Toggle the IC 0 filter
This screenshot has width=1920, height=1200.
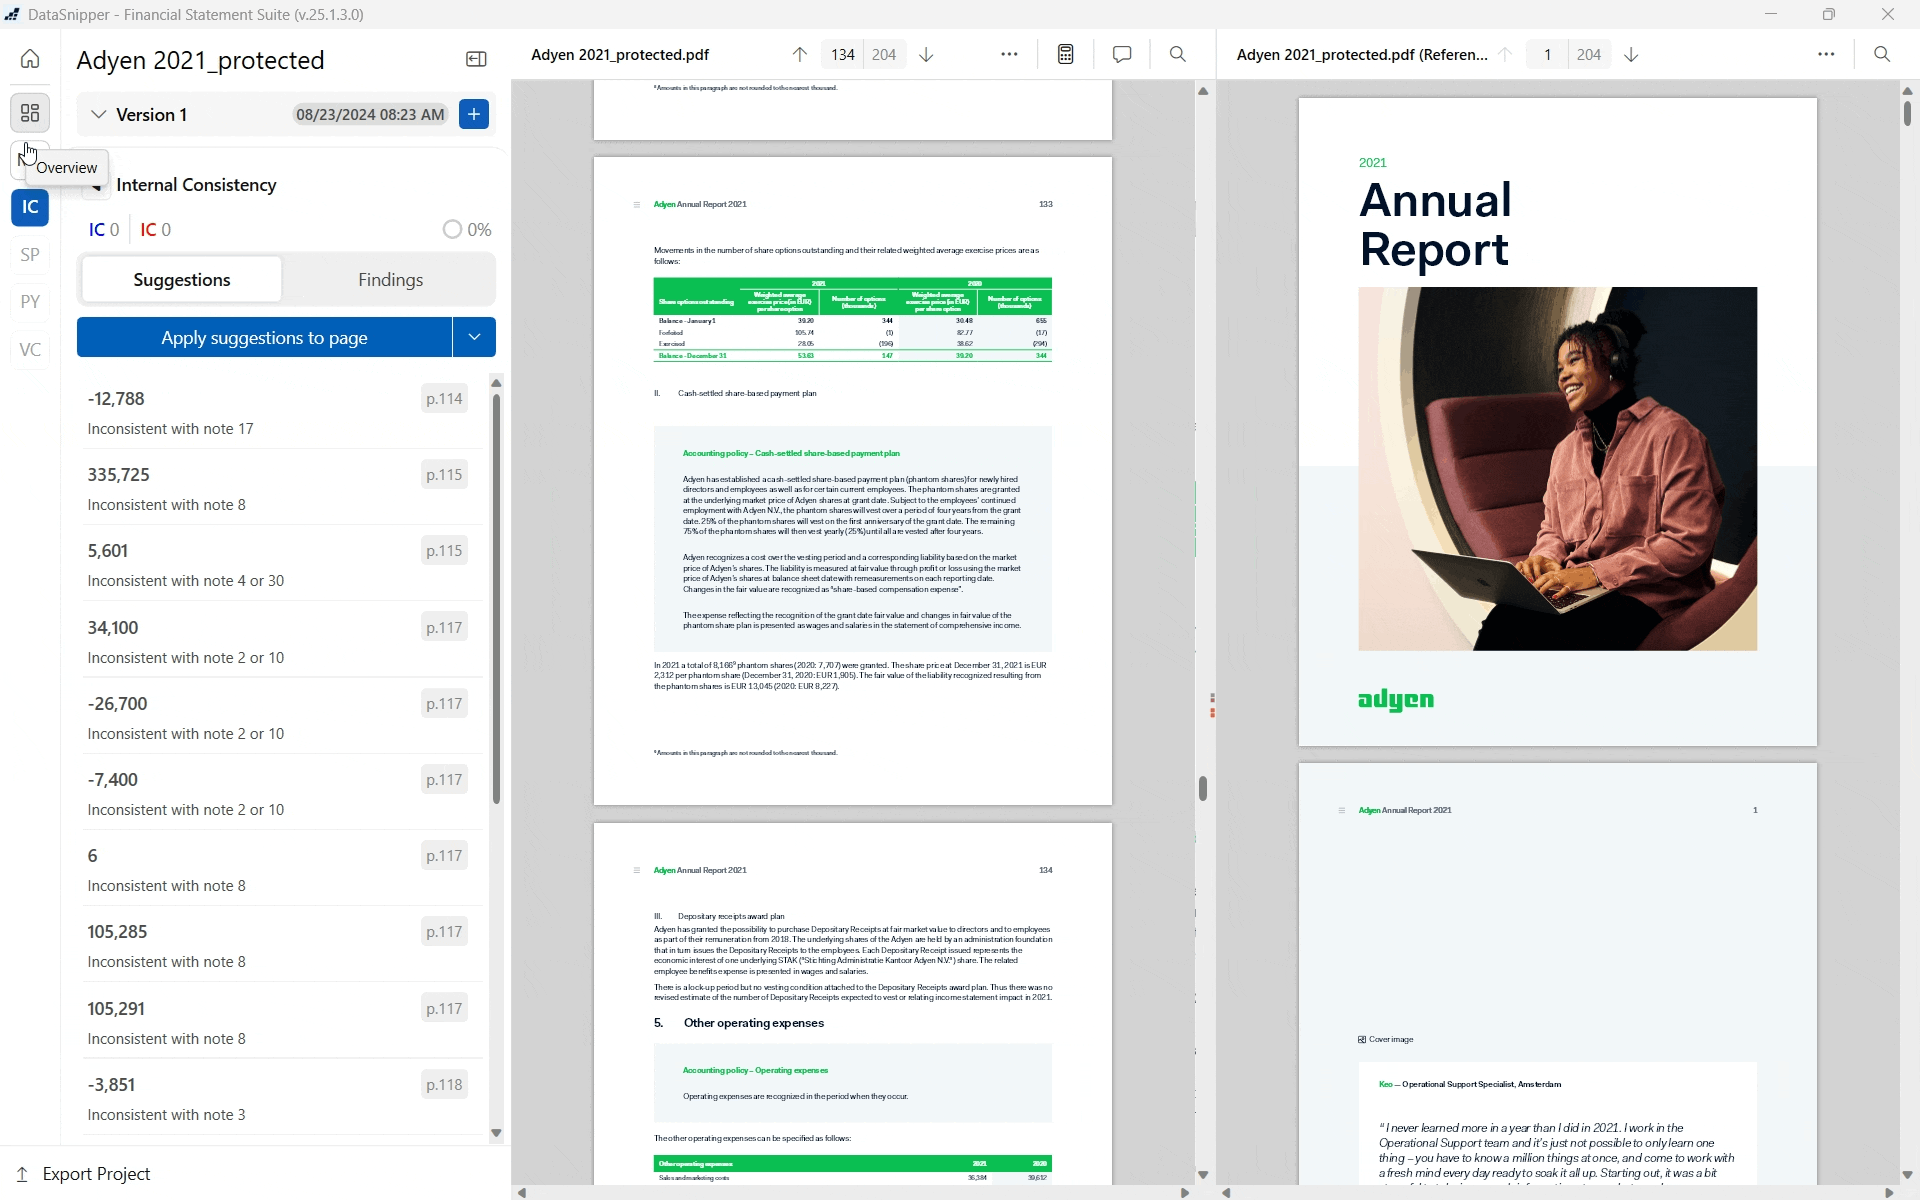(x=103, y=229)
